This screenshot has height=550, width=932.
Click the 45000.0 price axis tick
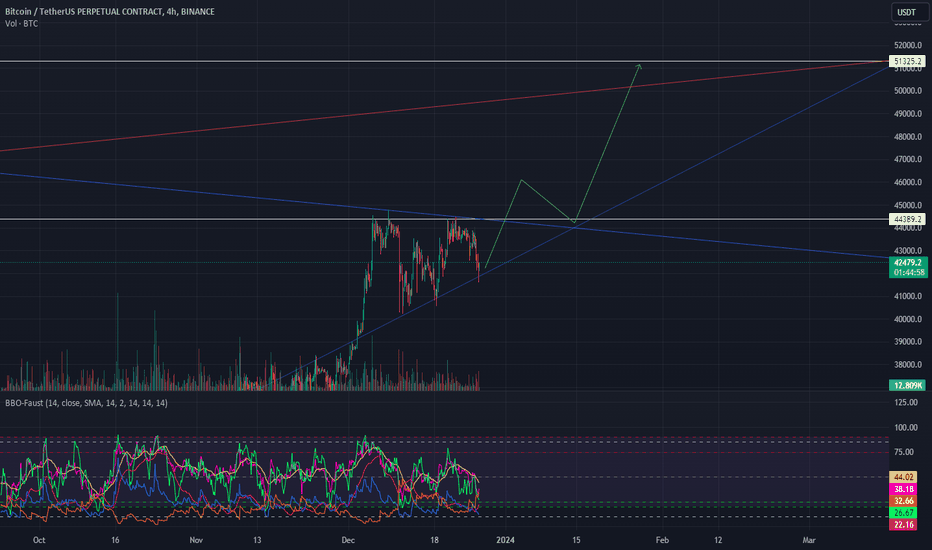(908, 206)
